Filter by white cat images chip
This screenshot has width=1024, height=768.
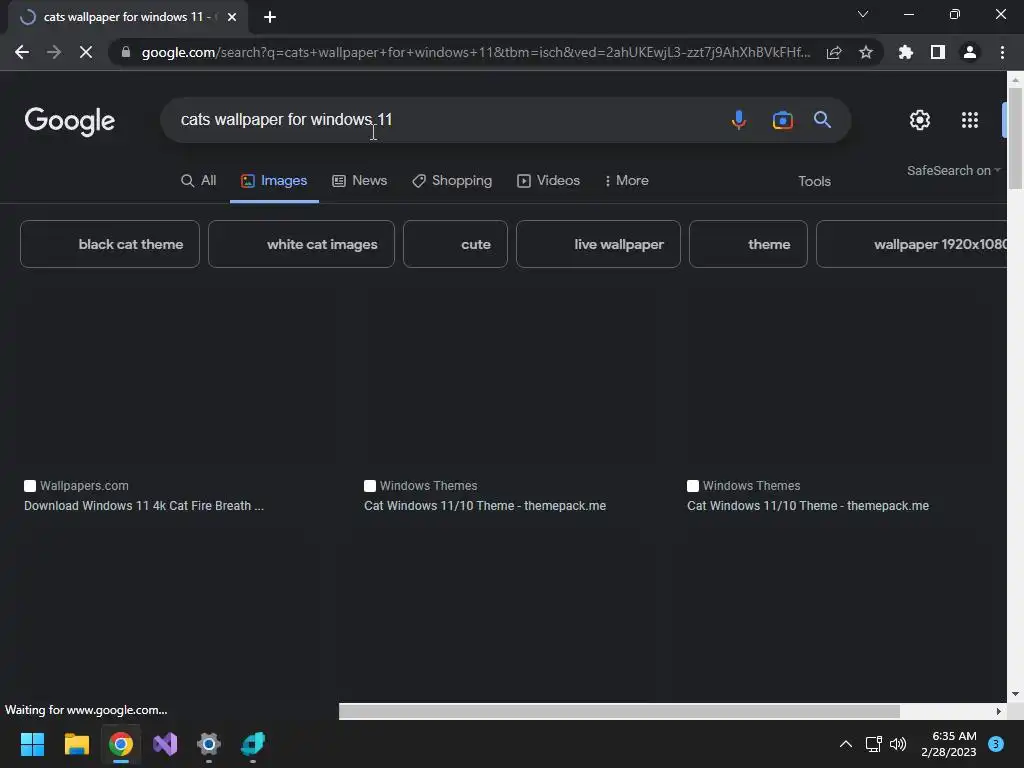(x=301, y=244)
